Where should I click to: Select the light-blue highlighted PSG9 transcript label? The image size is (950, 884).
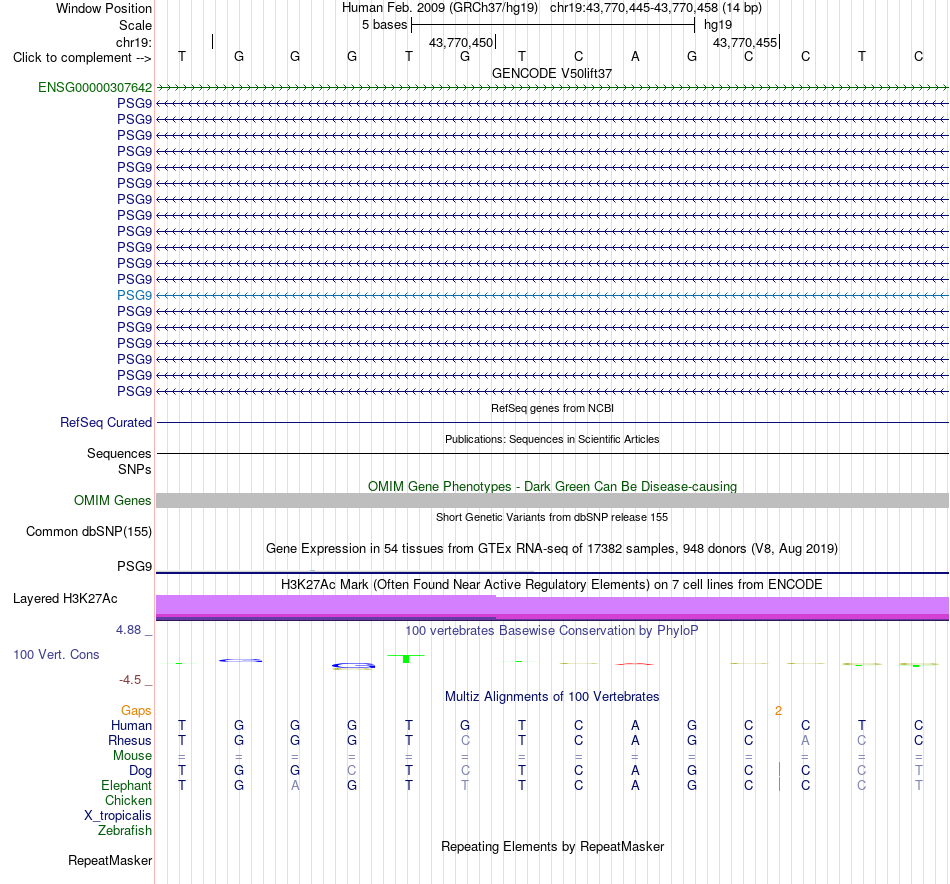pyautogui.click(x=135, y=295)
